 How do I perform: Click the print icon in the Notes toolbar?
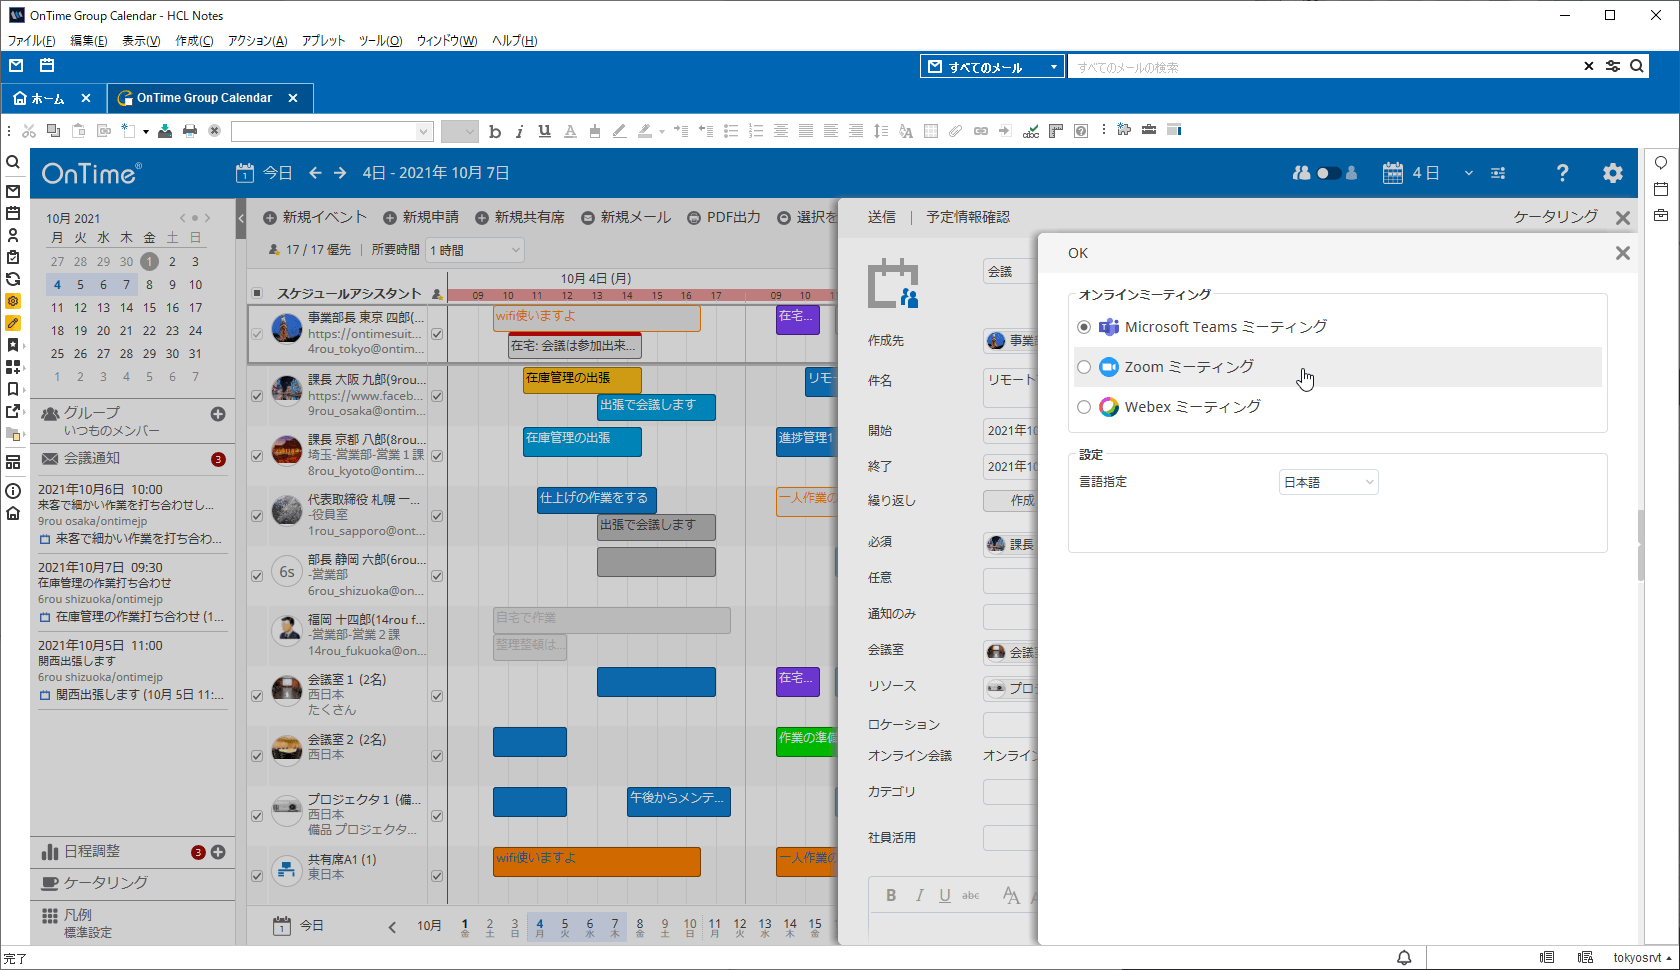(x=190, y=130)
